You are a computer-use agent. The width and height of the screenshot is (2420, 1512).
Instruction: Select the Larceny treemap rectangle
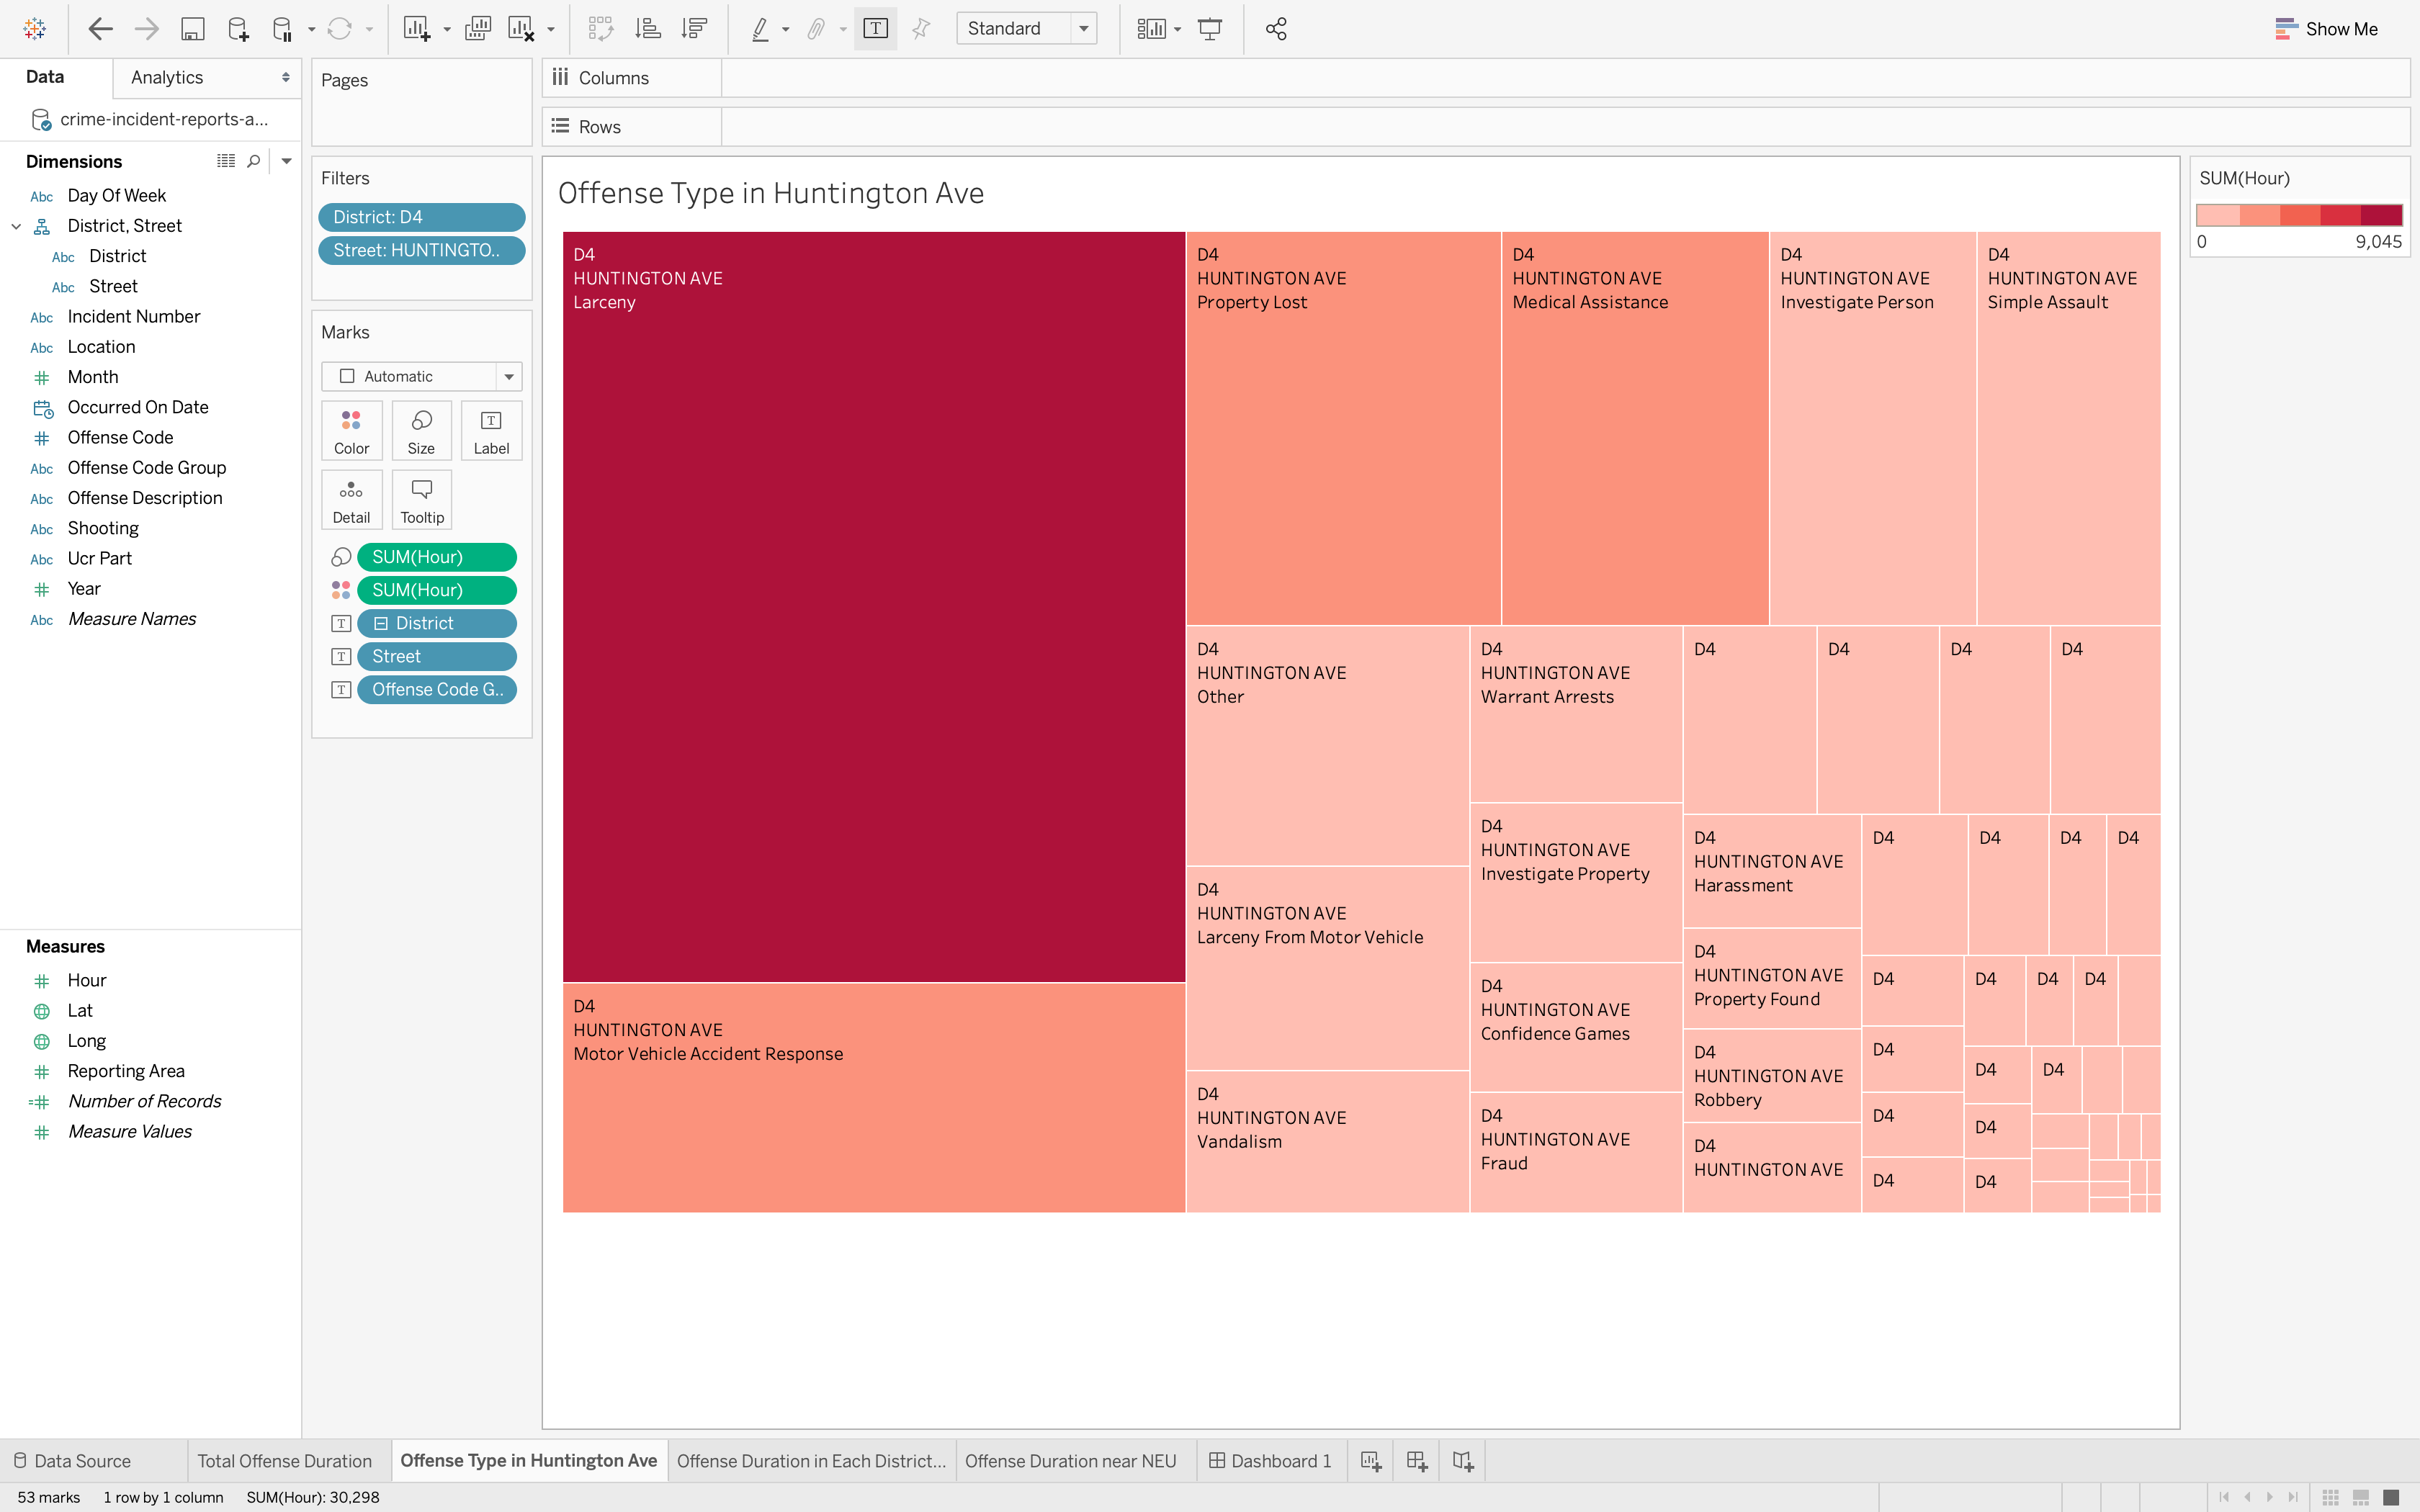click(x=873, y=606)
